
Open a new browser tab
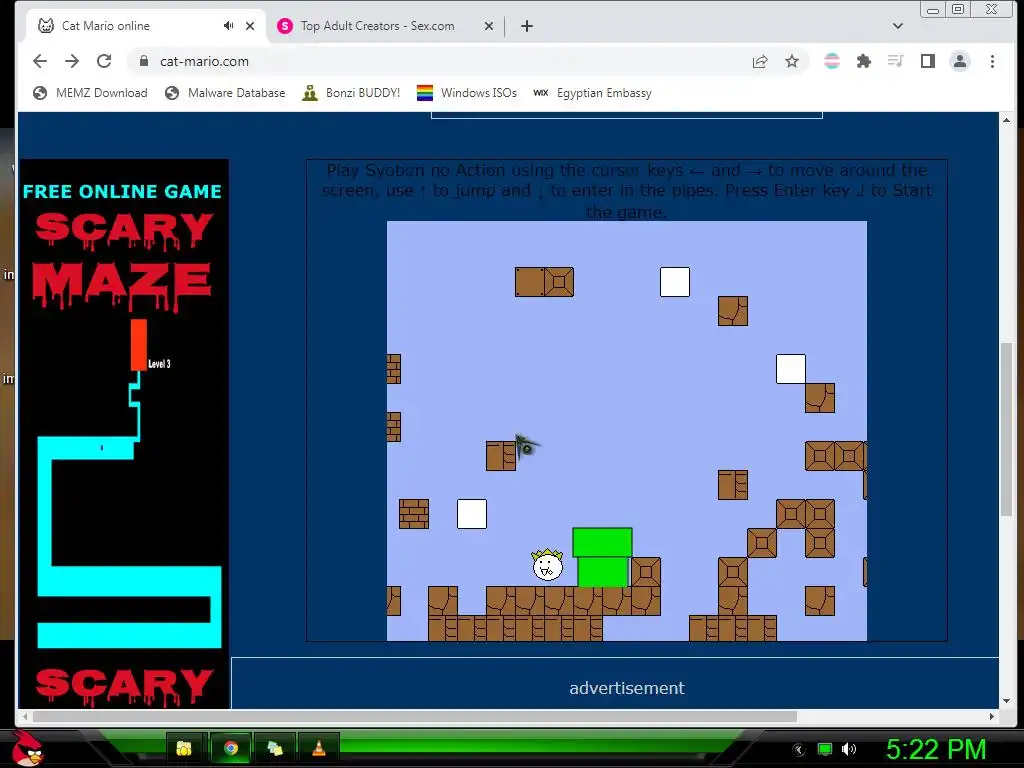[x=527, y=26]
